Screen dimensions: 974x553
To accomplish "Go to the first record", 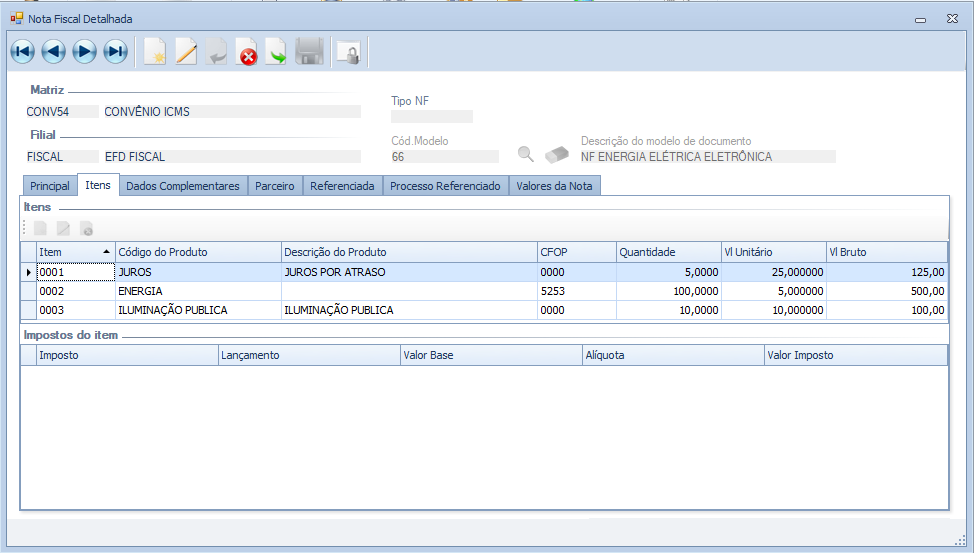I will point(23,52).
